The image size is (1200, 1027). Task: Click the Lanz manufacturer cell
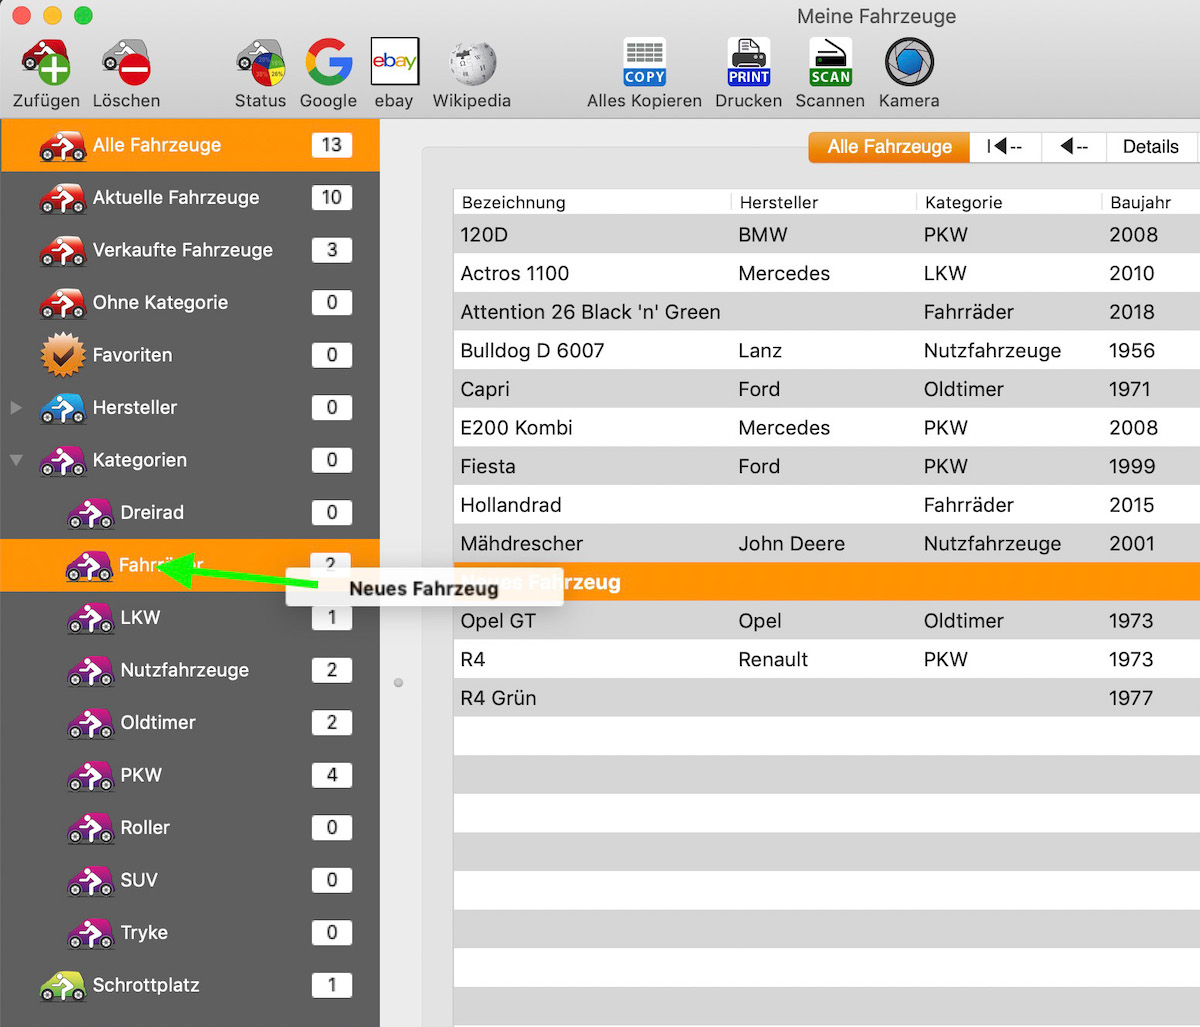(760, 351)
